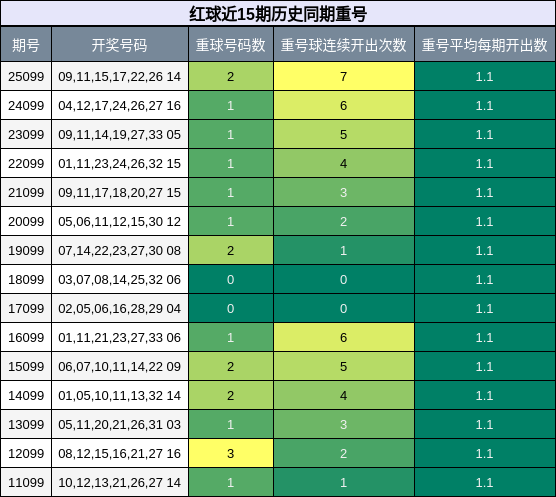The height and width of the screenshot is (497, 556).
Task: Click consecutive count 1 in row 19099
Action: point(344,251)
